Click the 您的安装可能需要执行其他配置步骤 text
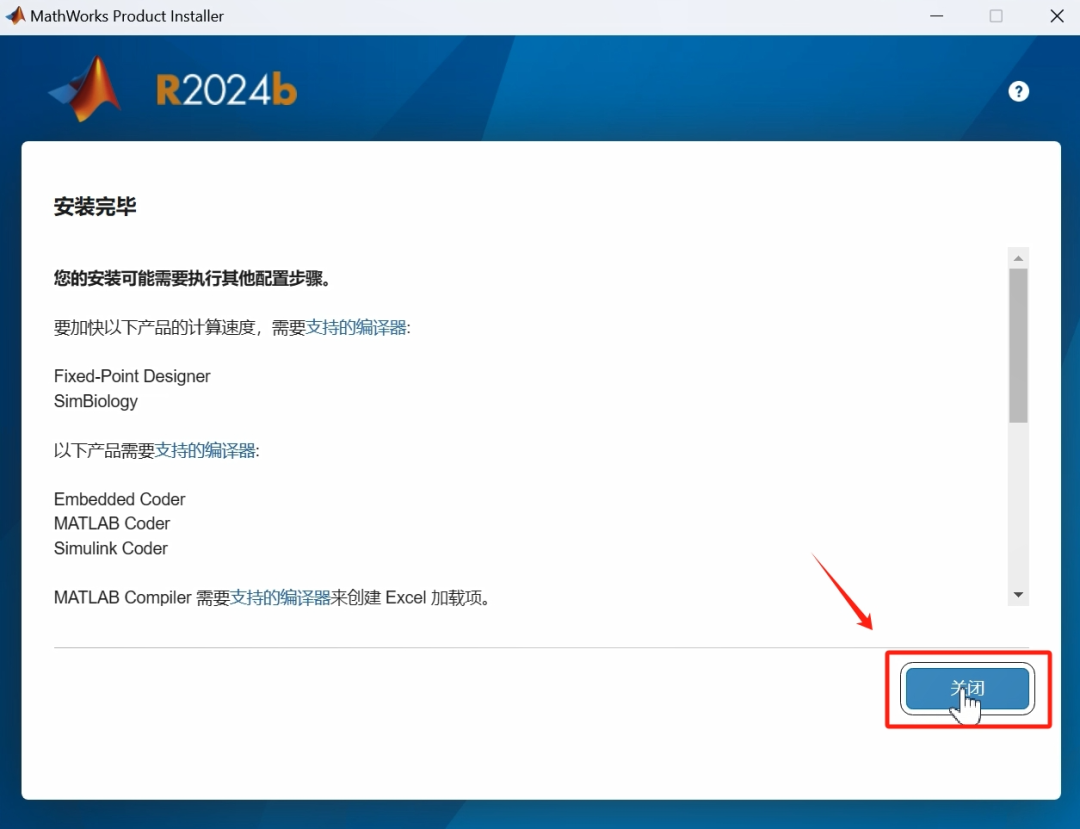Image resolution: width=1080 pixels, height=829 pixels. tap(192, 278)
